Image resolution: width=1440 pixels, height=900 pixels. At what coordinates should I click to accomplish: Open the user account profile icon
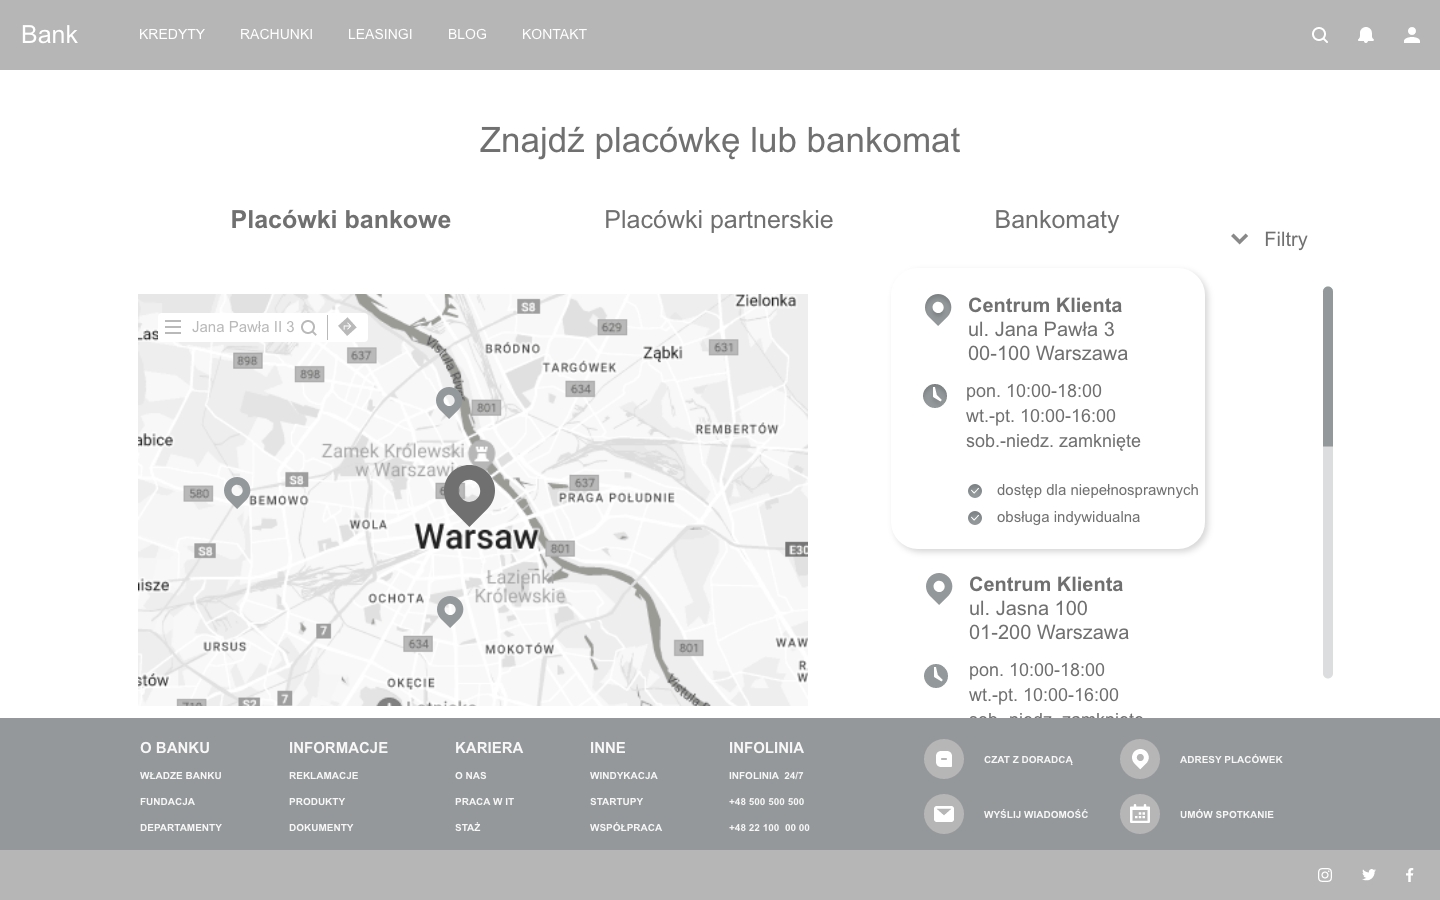point(1411,35)
